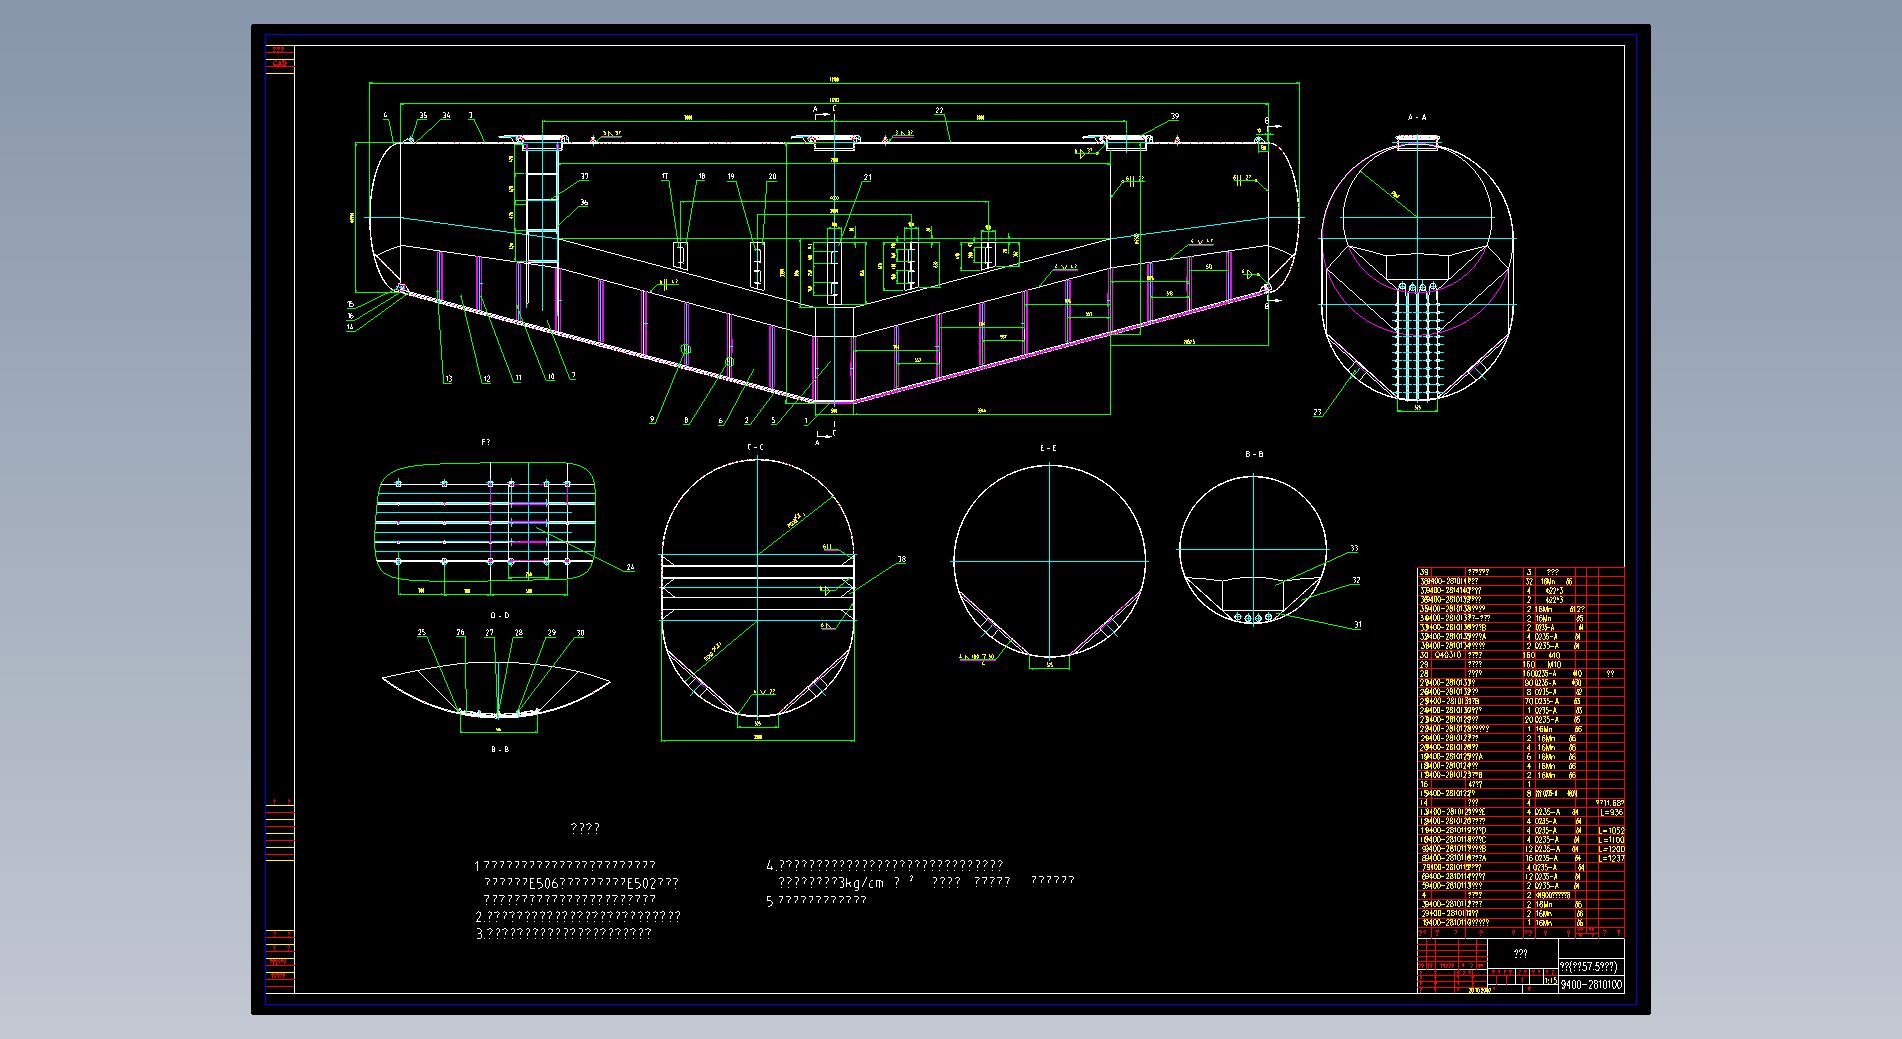Screen dimensions: 1902x1039
Task: Click the B - B label beneath the lens-shaped view
Action: [500, 748]
